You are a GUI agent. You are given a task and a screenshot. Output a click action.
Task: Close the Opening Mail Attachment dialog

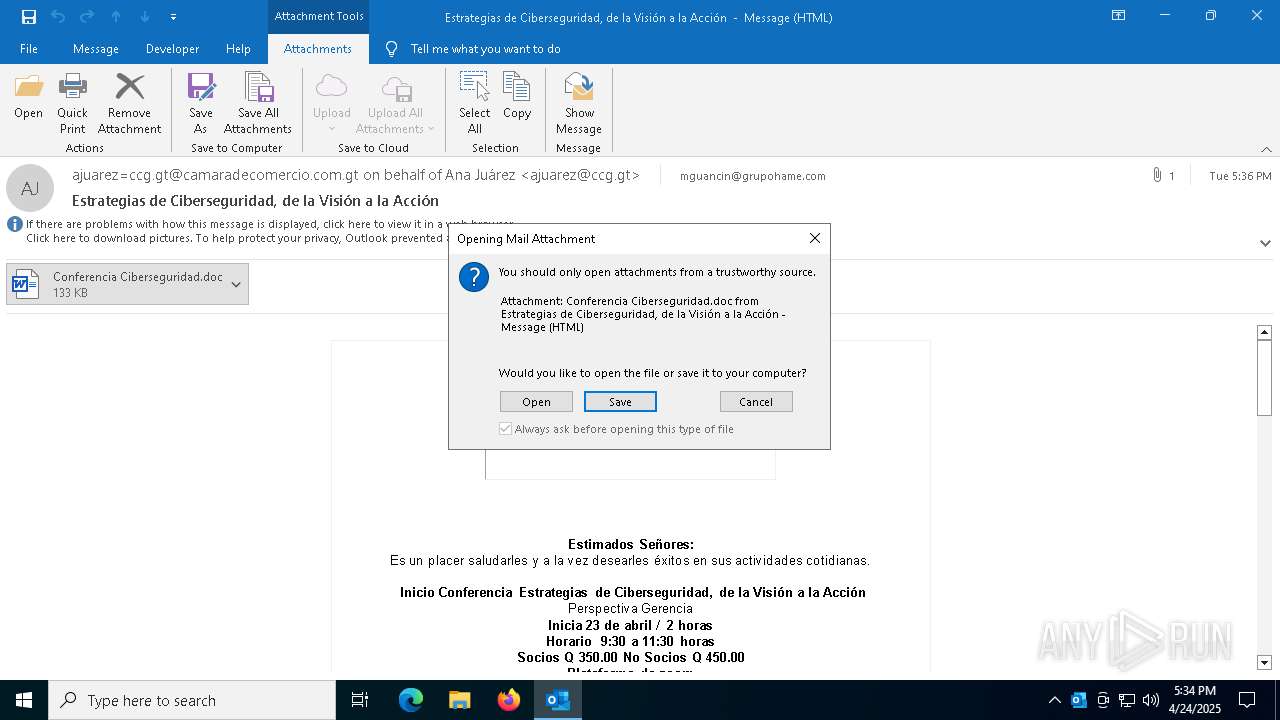click(x=815, y=238)
